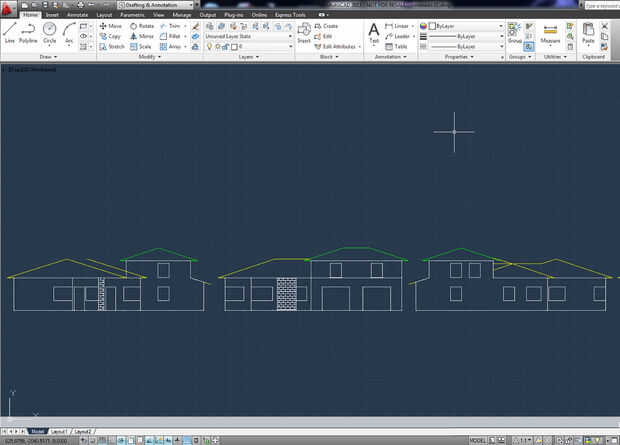
Task: Switch to Layout2 drawing tab
Action: (83, 432)
